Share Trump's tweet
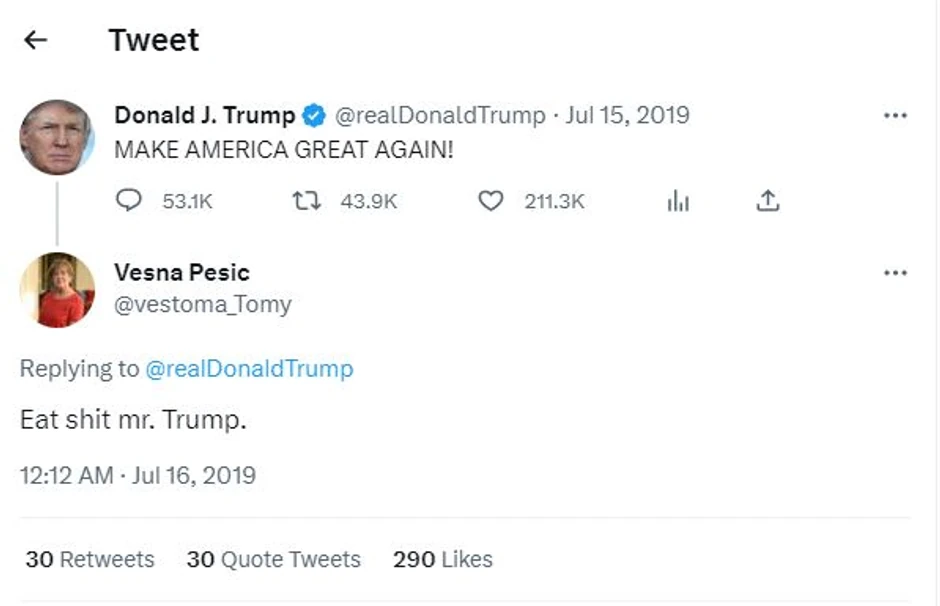 click(768, 200)
